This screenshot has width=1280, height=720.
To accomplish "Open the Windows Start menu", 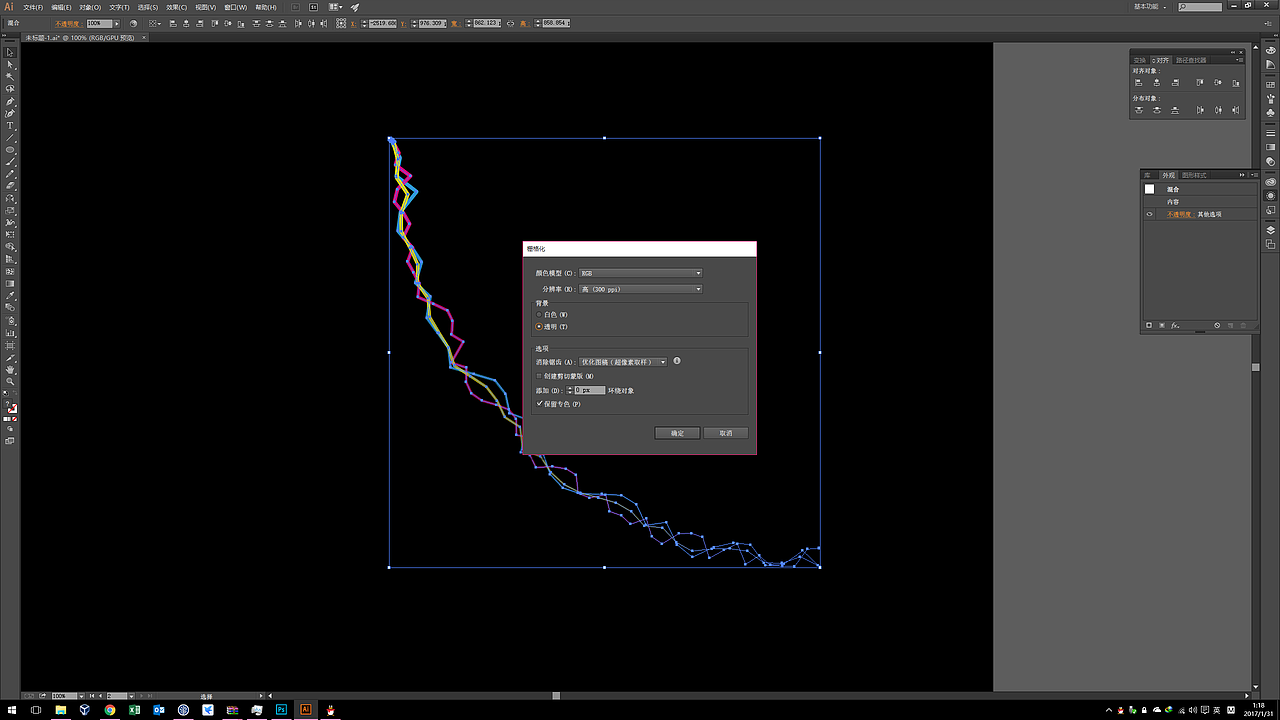I will [x=10, y=710].
